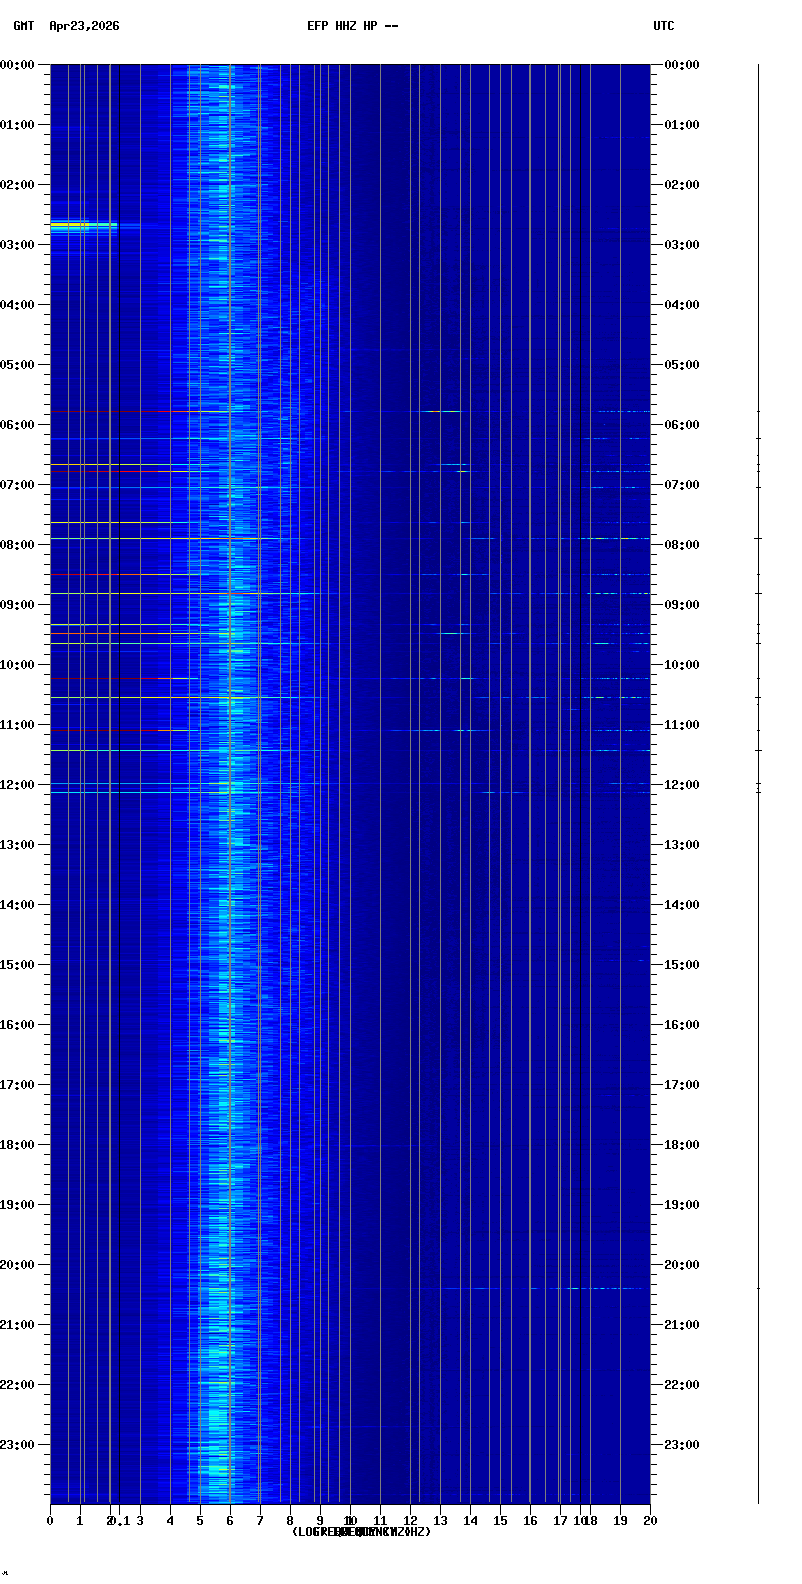Click the 5 Hz frequency axis label

pyautogui.click(x=200, y=1521)
